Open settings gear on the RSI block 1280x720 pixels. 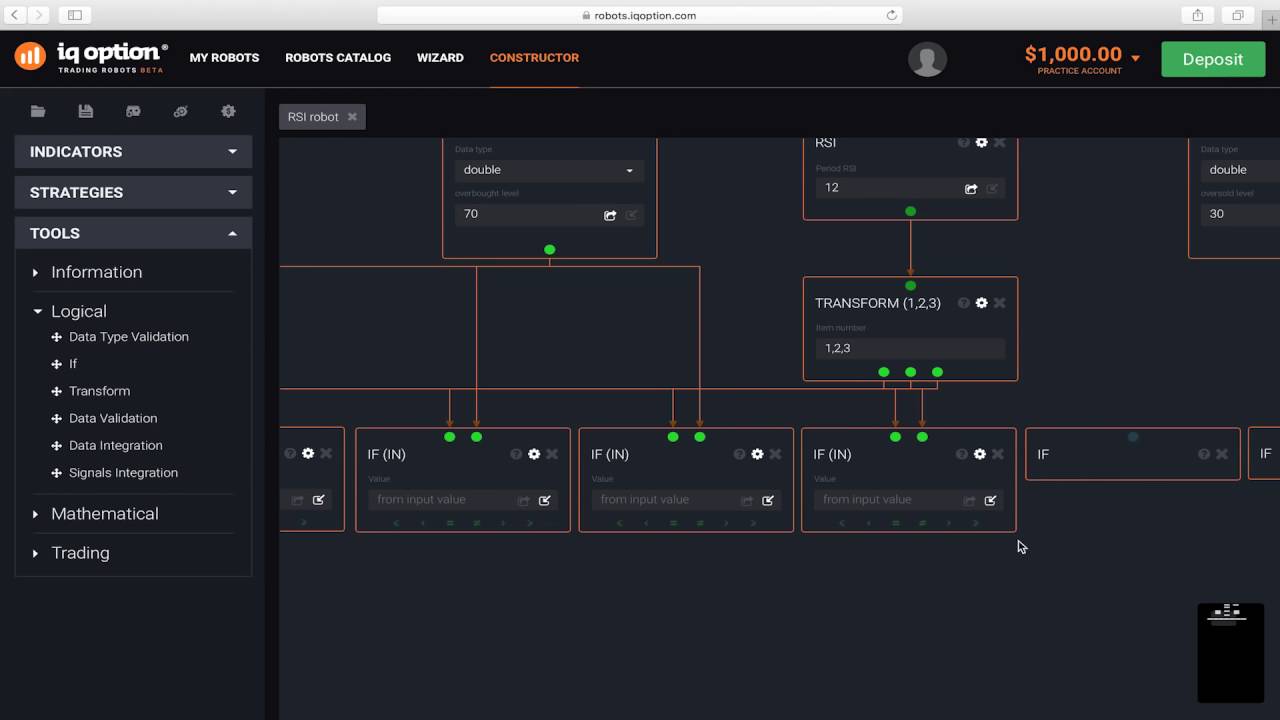click(981, 143)
